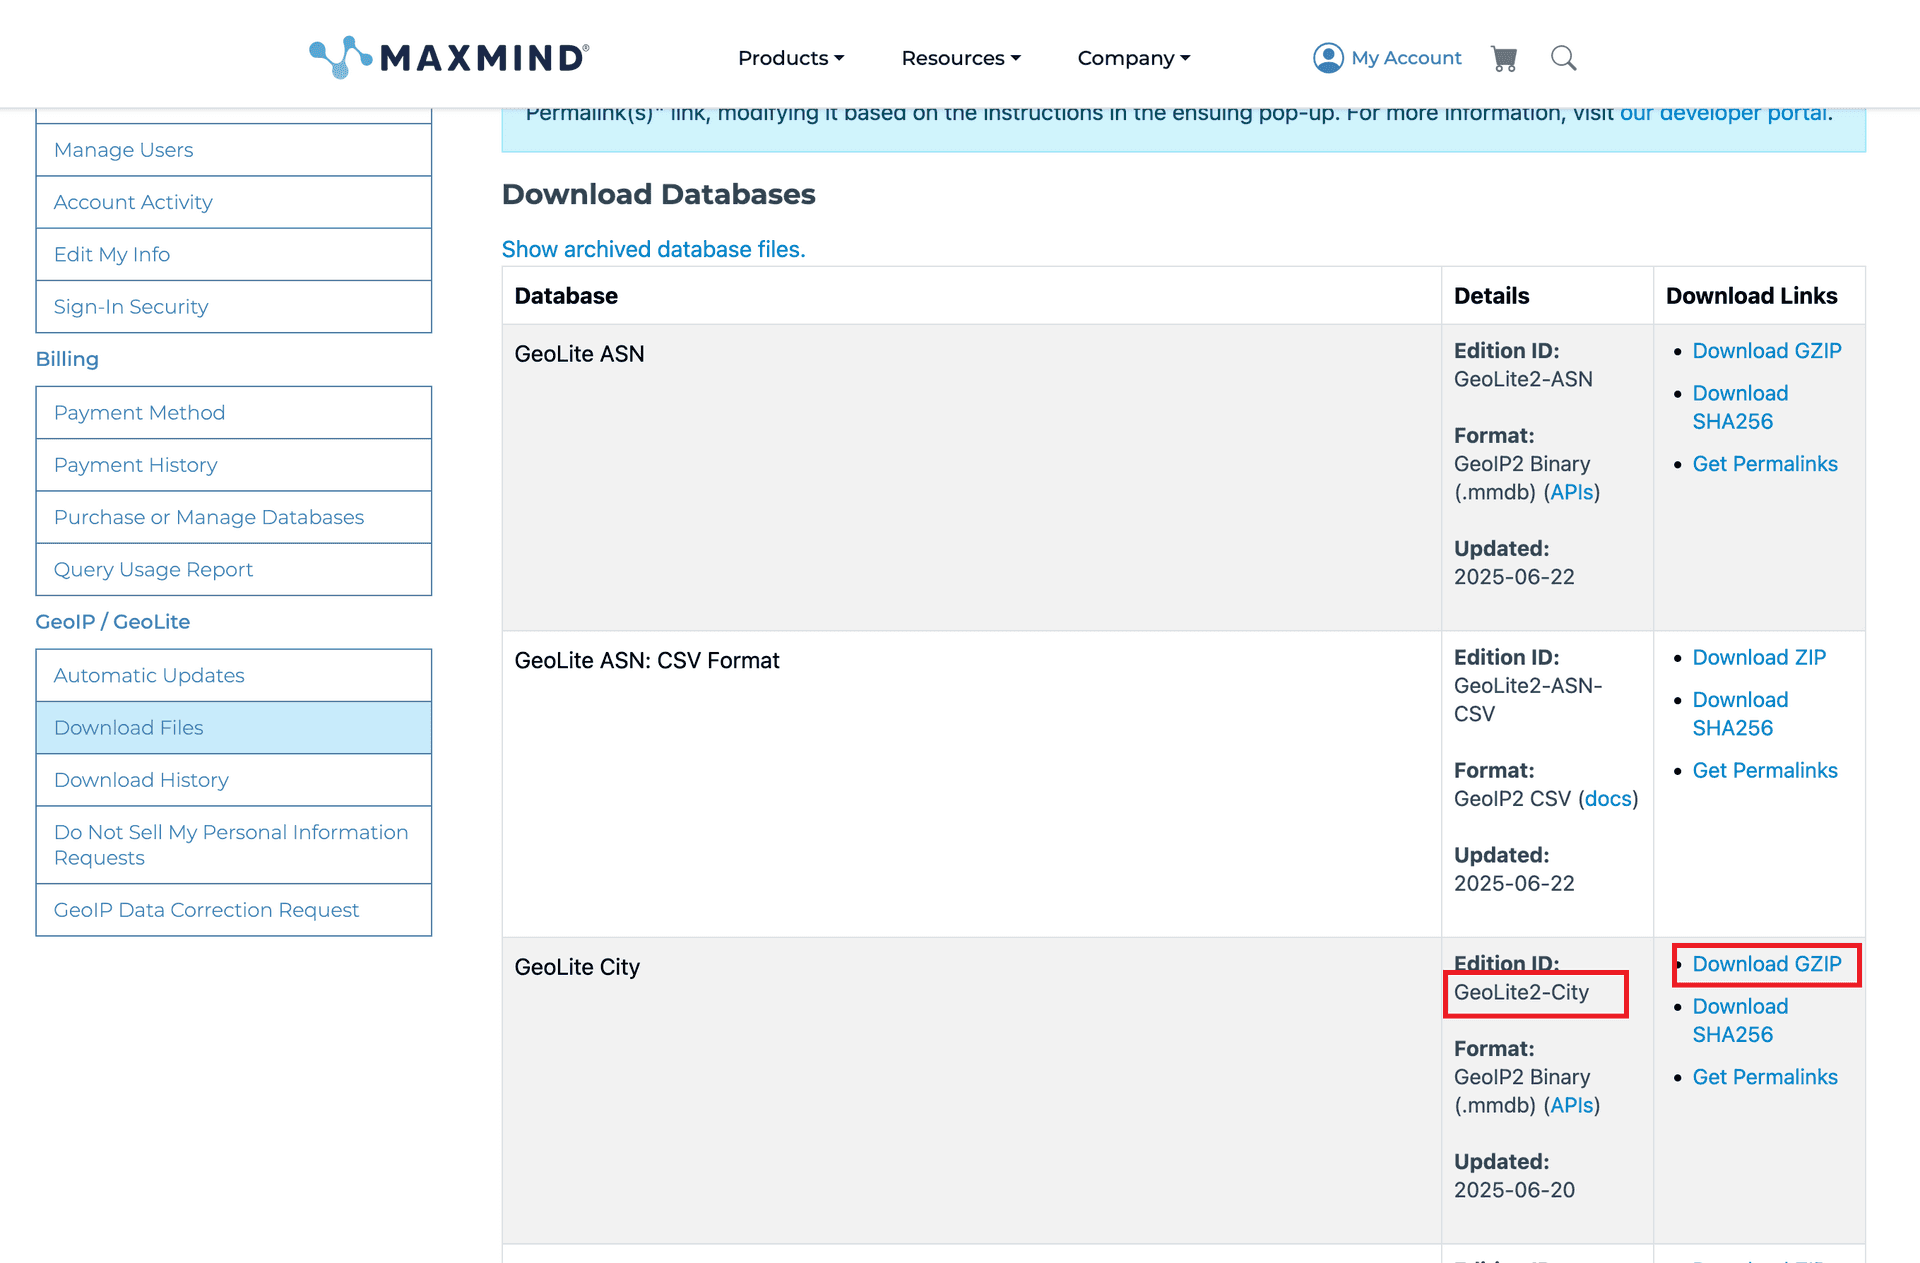Click the MaxMind logo
1920x1263 pixels.
[449, 57]
